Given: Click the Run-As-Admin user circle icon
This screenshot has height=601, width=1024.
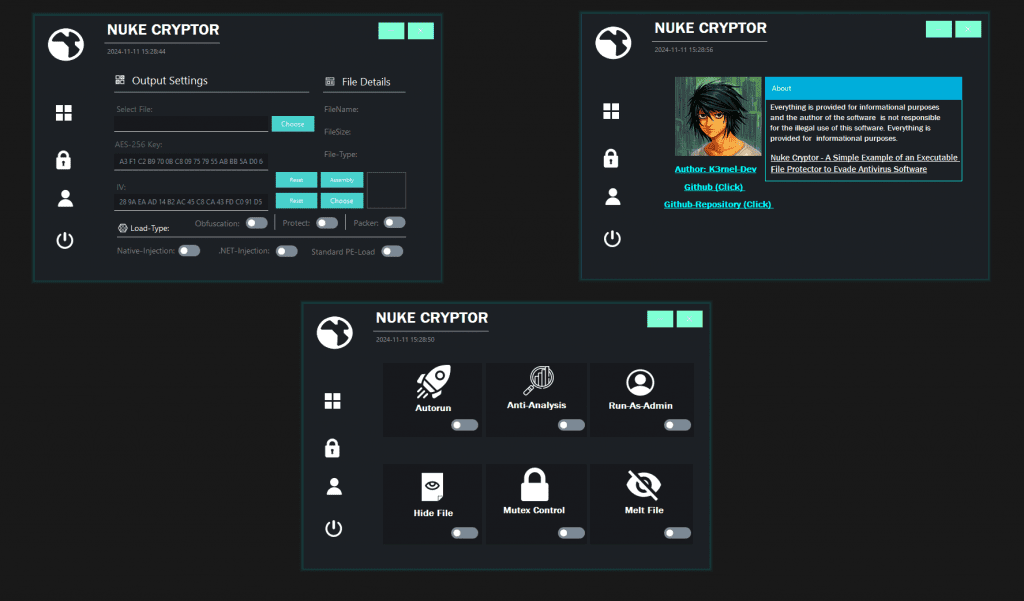Looking at the screenshot, I should click(640, 382).
